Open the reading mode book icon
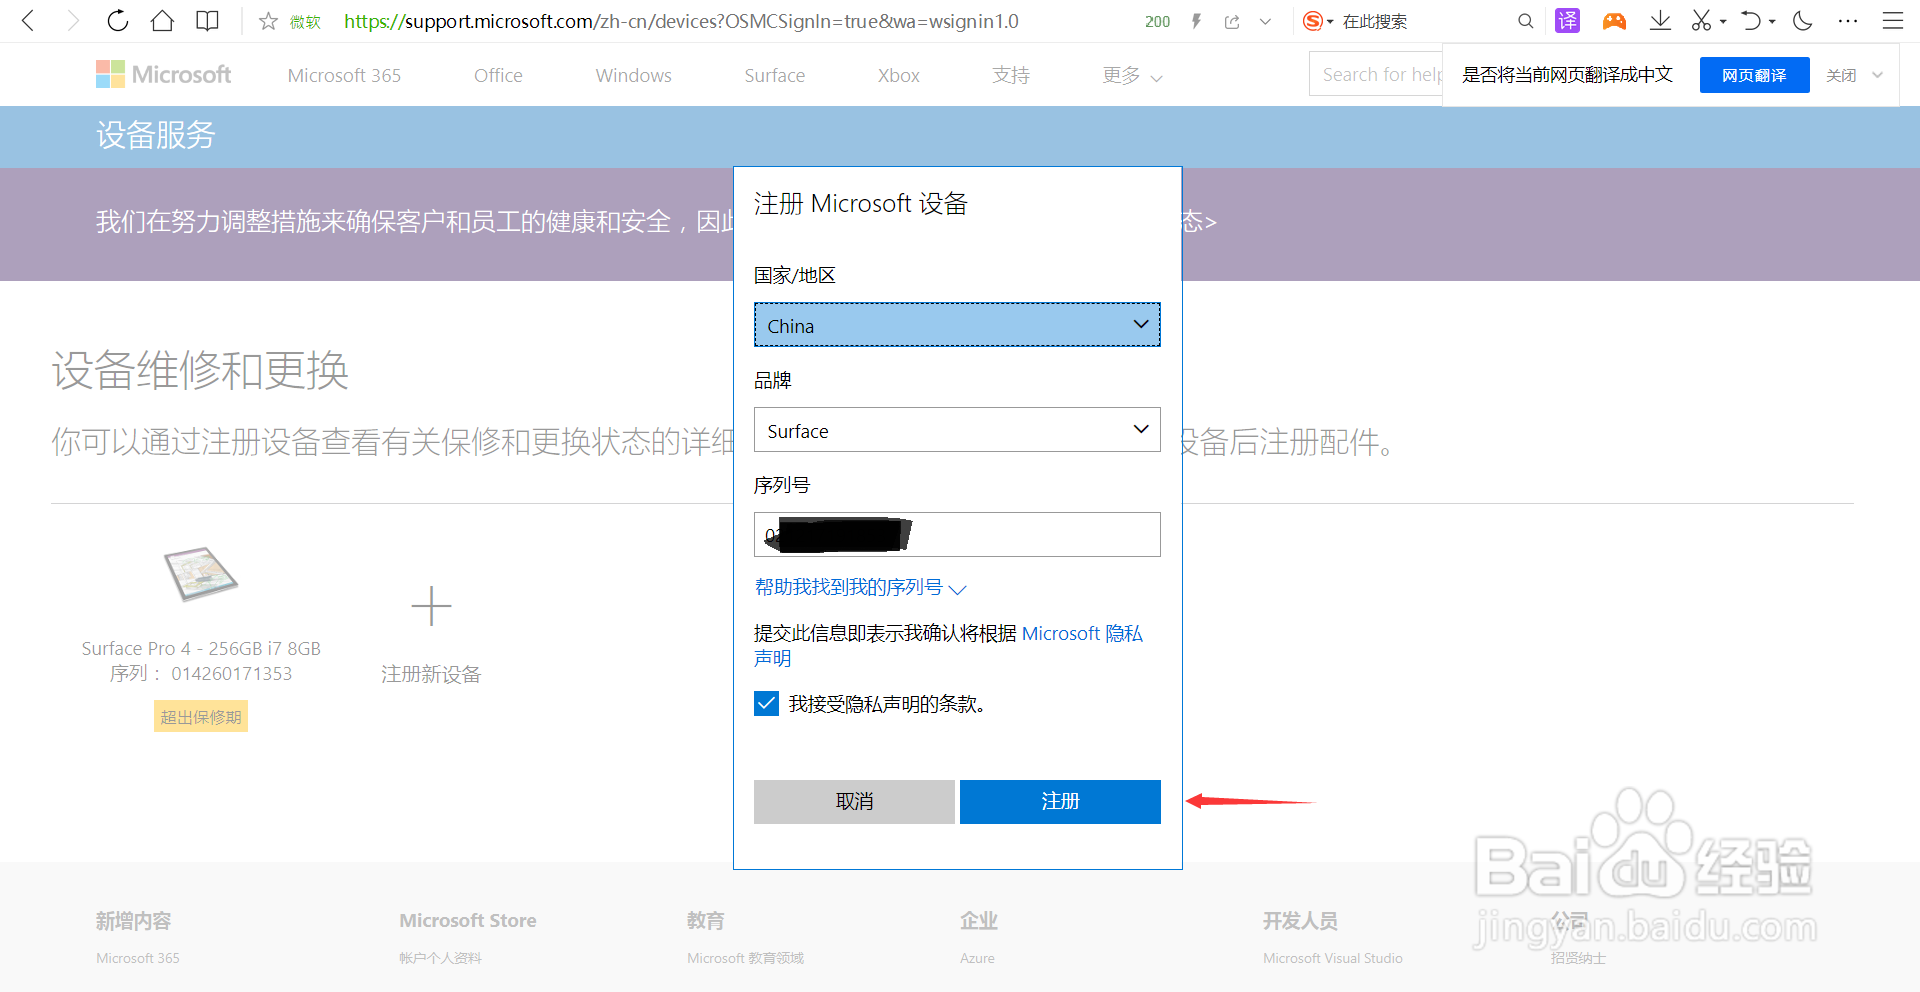1920x992 pixels. pos(207,21)
